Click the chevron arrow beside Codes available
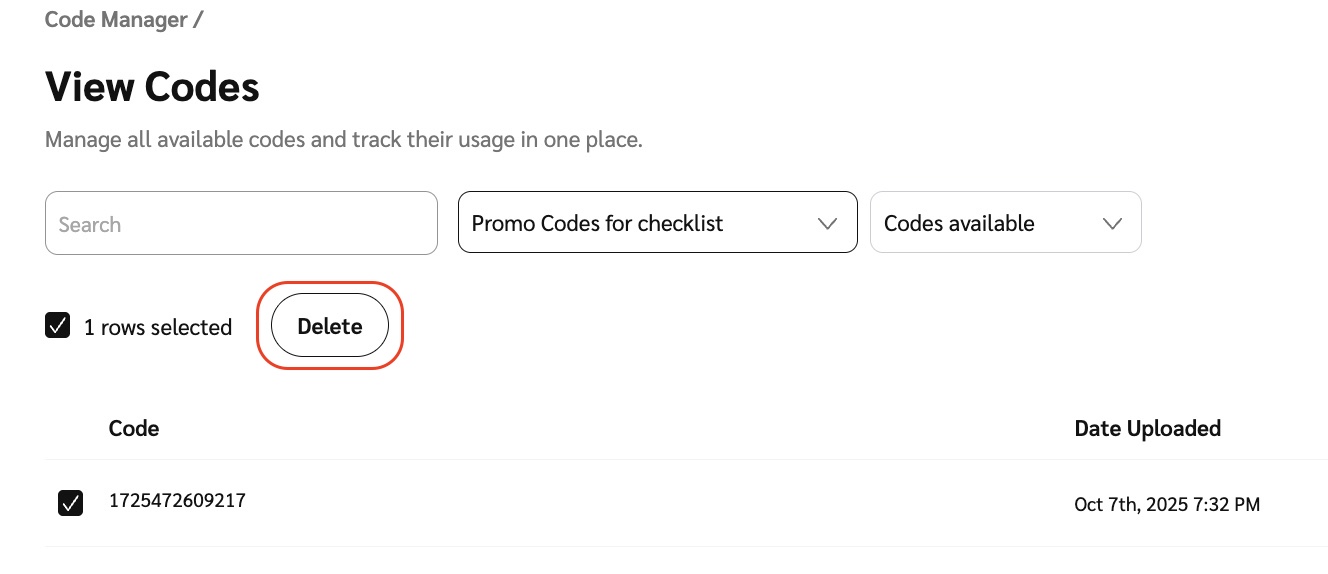Screen dimensions: 1328x574 pyautogui.click(x=1112, y=223)
